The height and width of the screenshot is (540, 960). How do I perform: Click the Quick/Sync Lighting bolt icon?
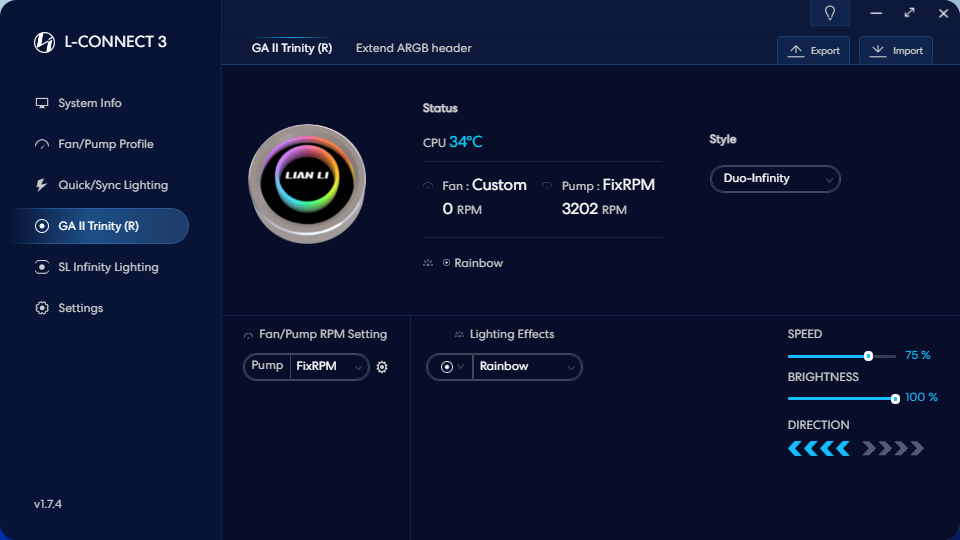point(42,185)
